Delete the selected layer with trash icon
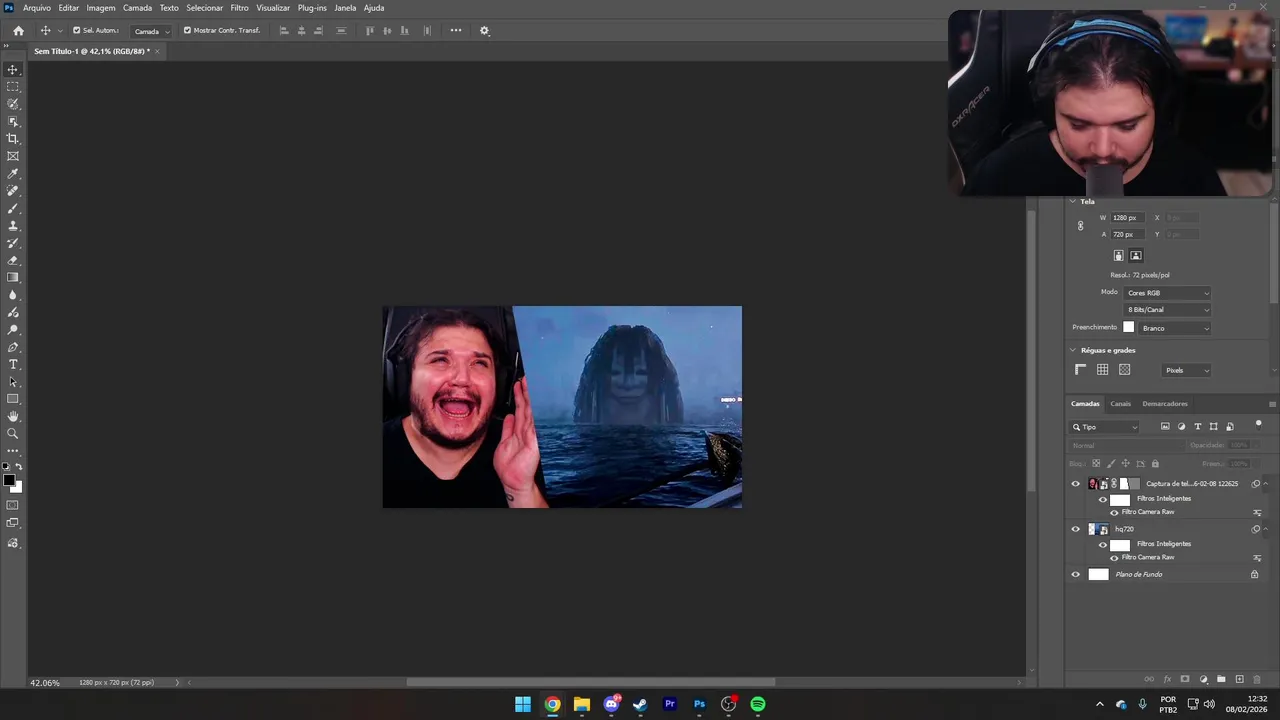The width and height of the screenshot is (1280, 720). [x=1257, y=680]
